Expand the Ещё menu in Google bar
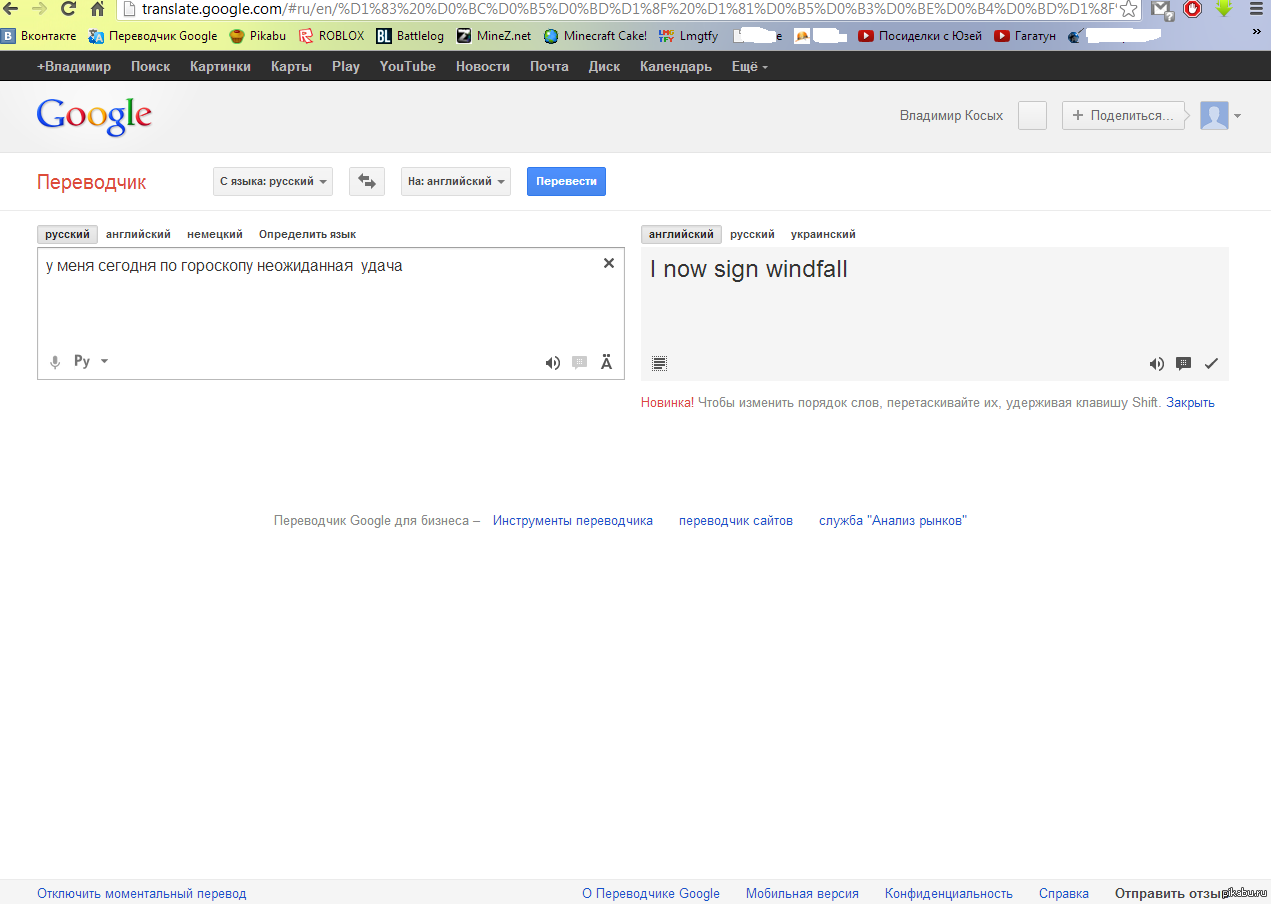The image size is (1272, 904). pyautogui.click(x=750, y=67)
